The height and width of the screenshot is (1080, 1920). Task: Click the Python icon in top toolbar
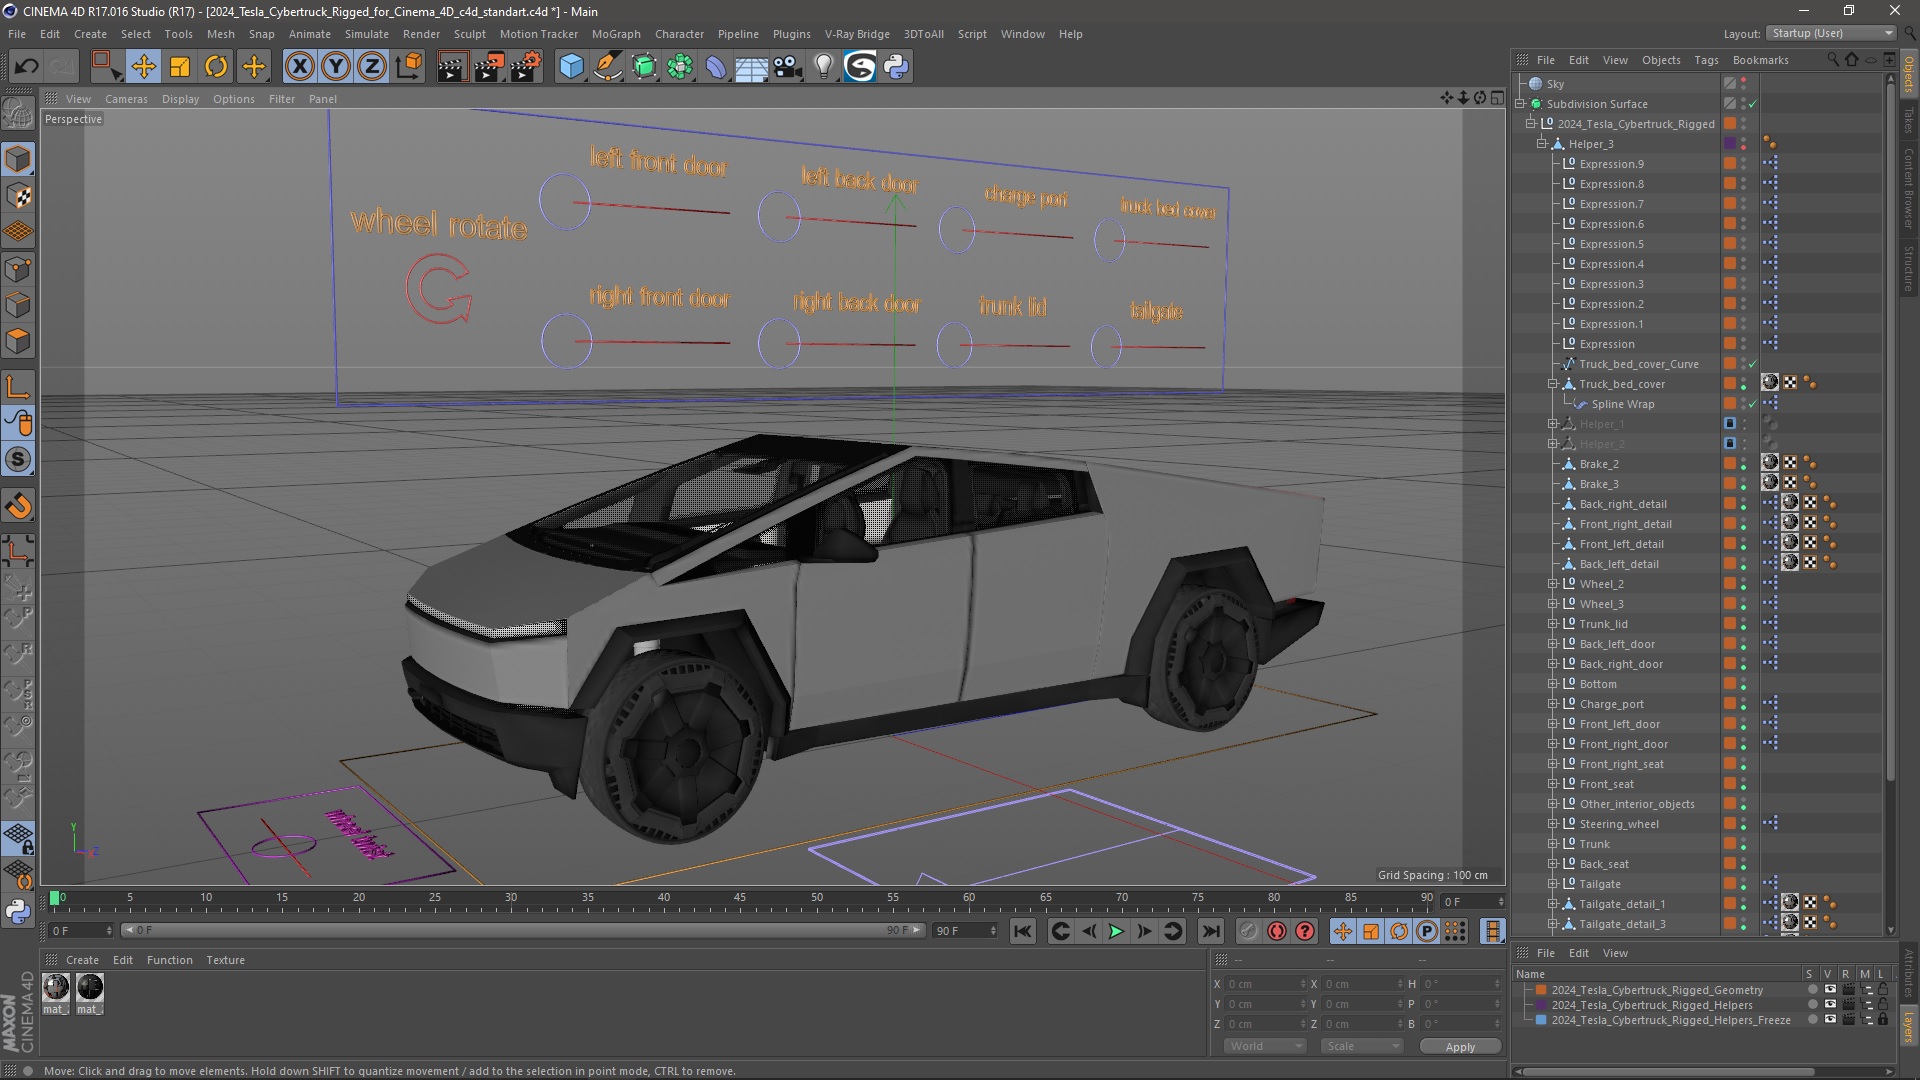click(x=896, y=67)
